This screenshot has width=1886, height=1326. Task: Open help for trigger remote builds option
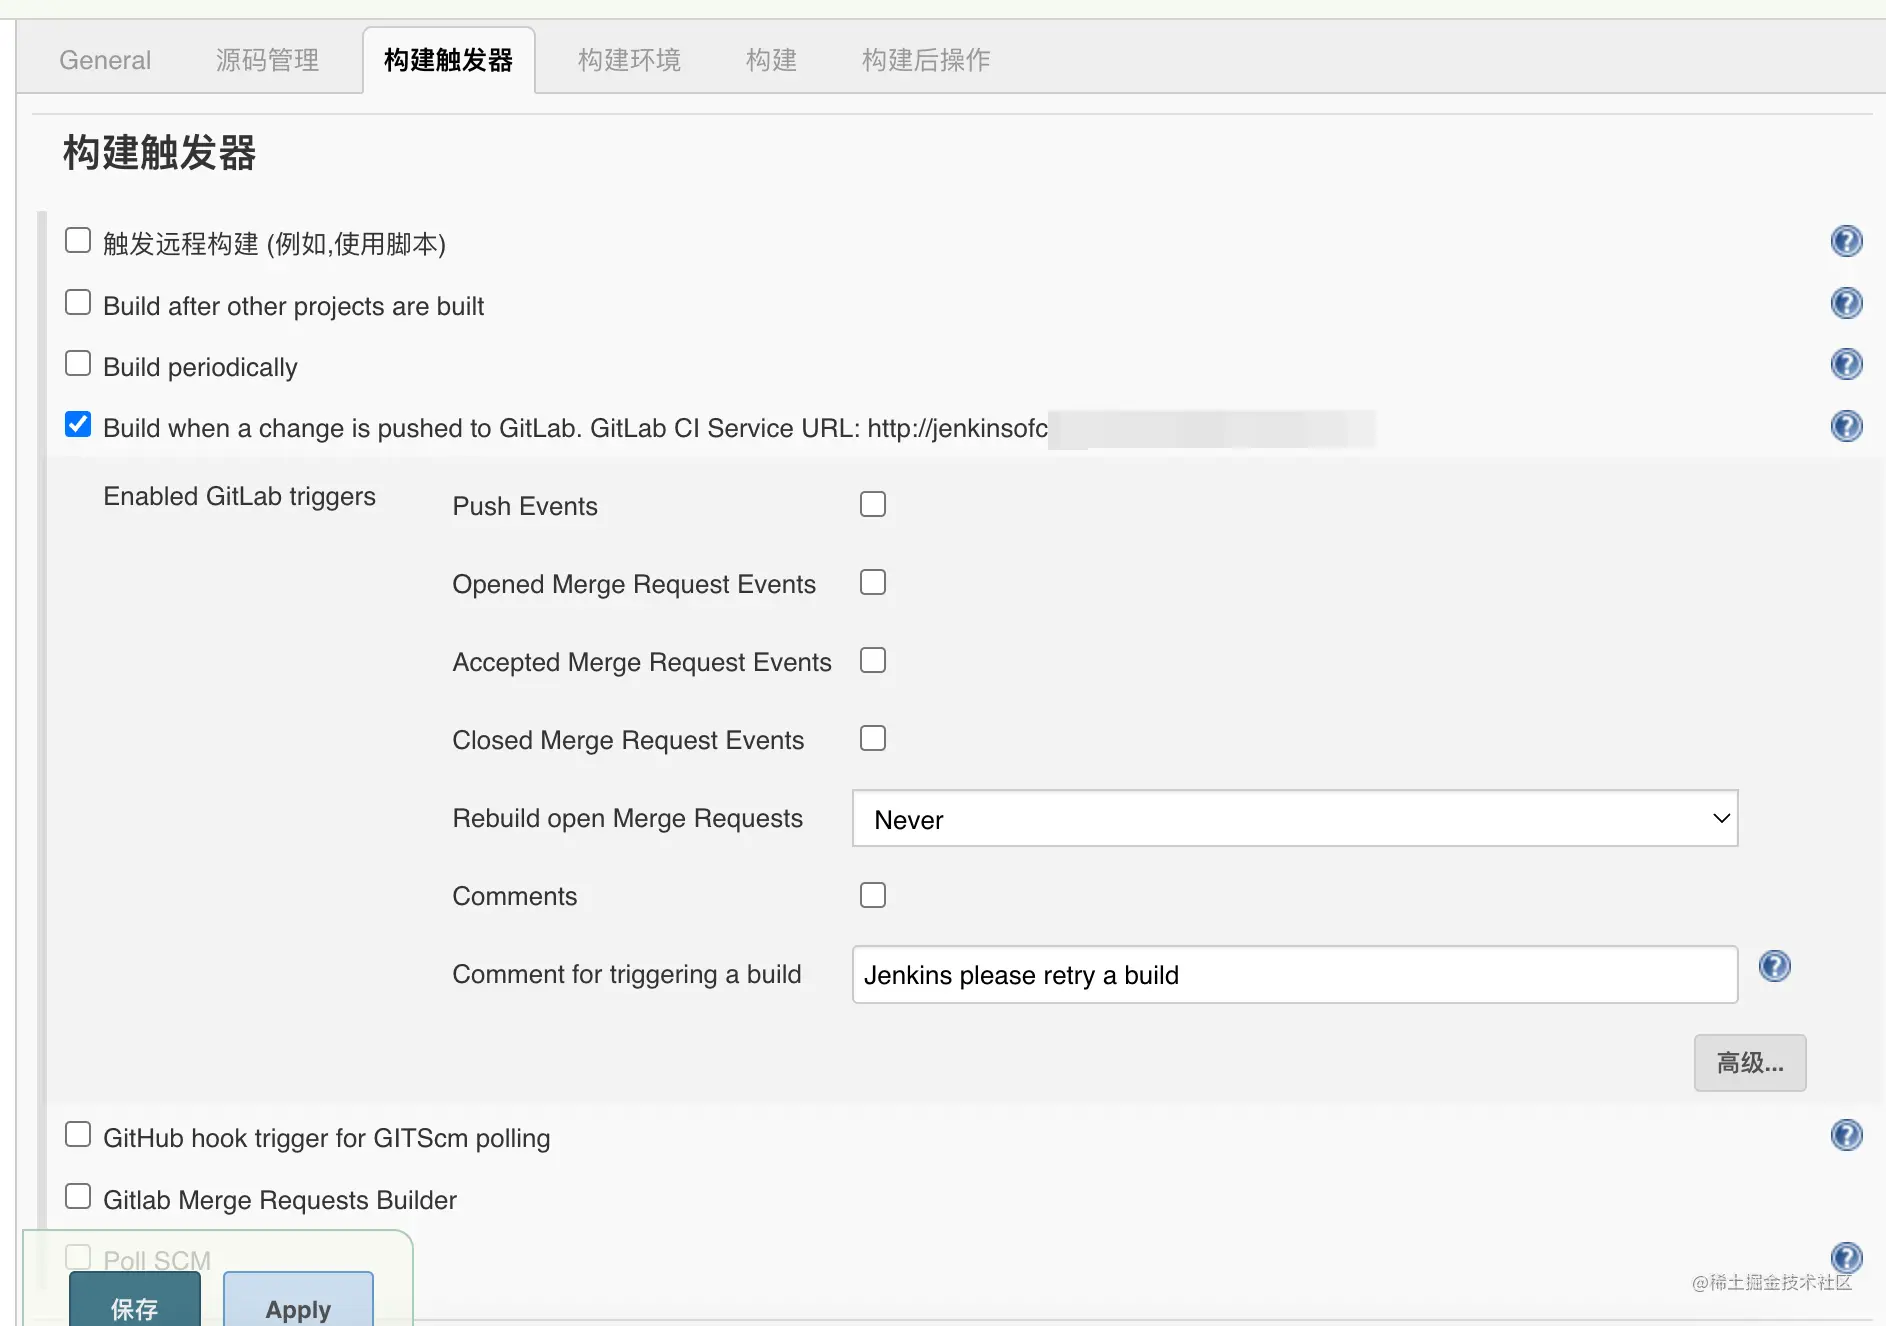[1846, 241]
